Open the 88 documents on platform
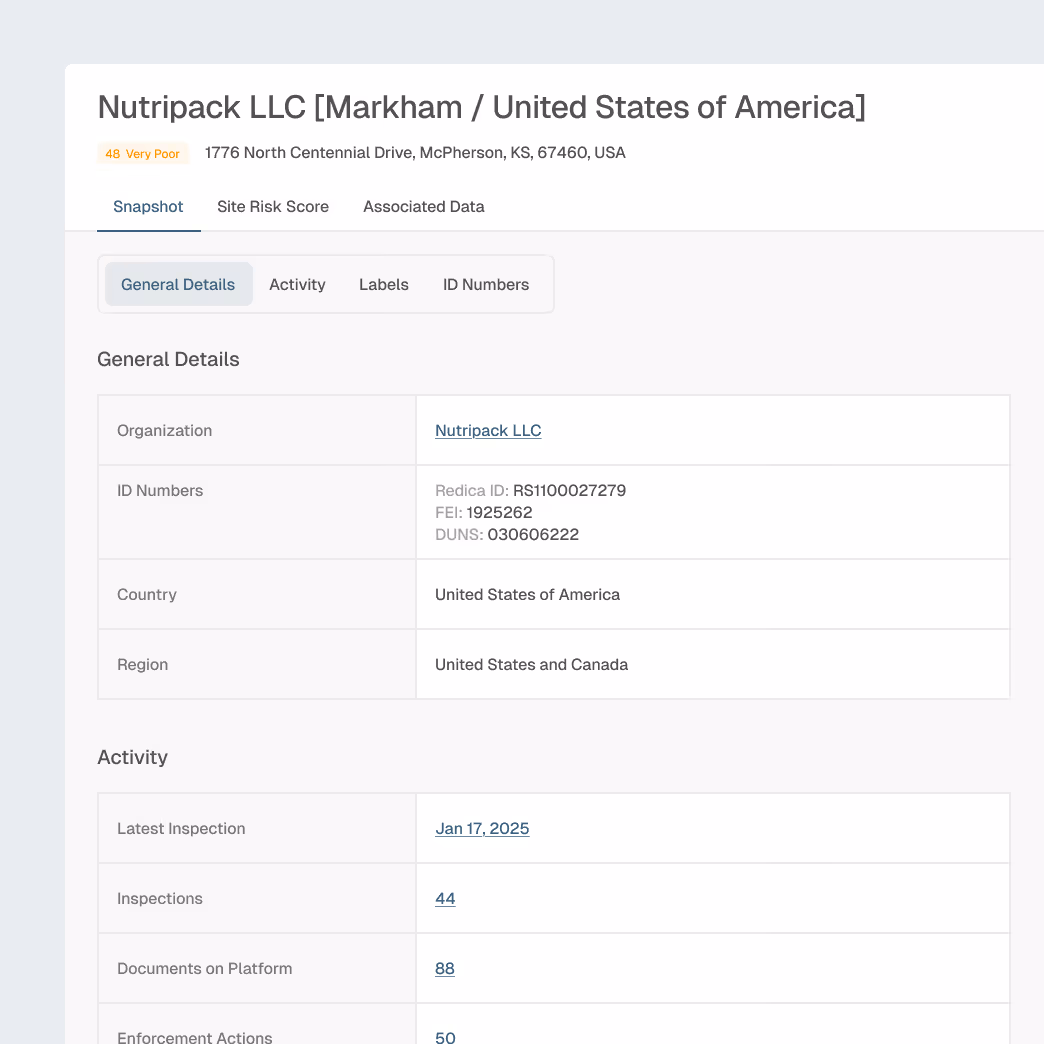 (445, 968)
